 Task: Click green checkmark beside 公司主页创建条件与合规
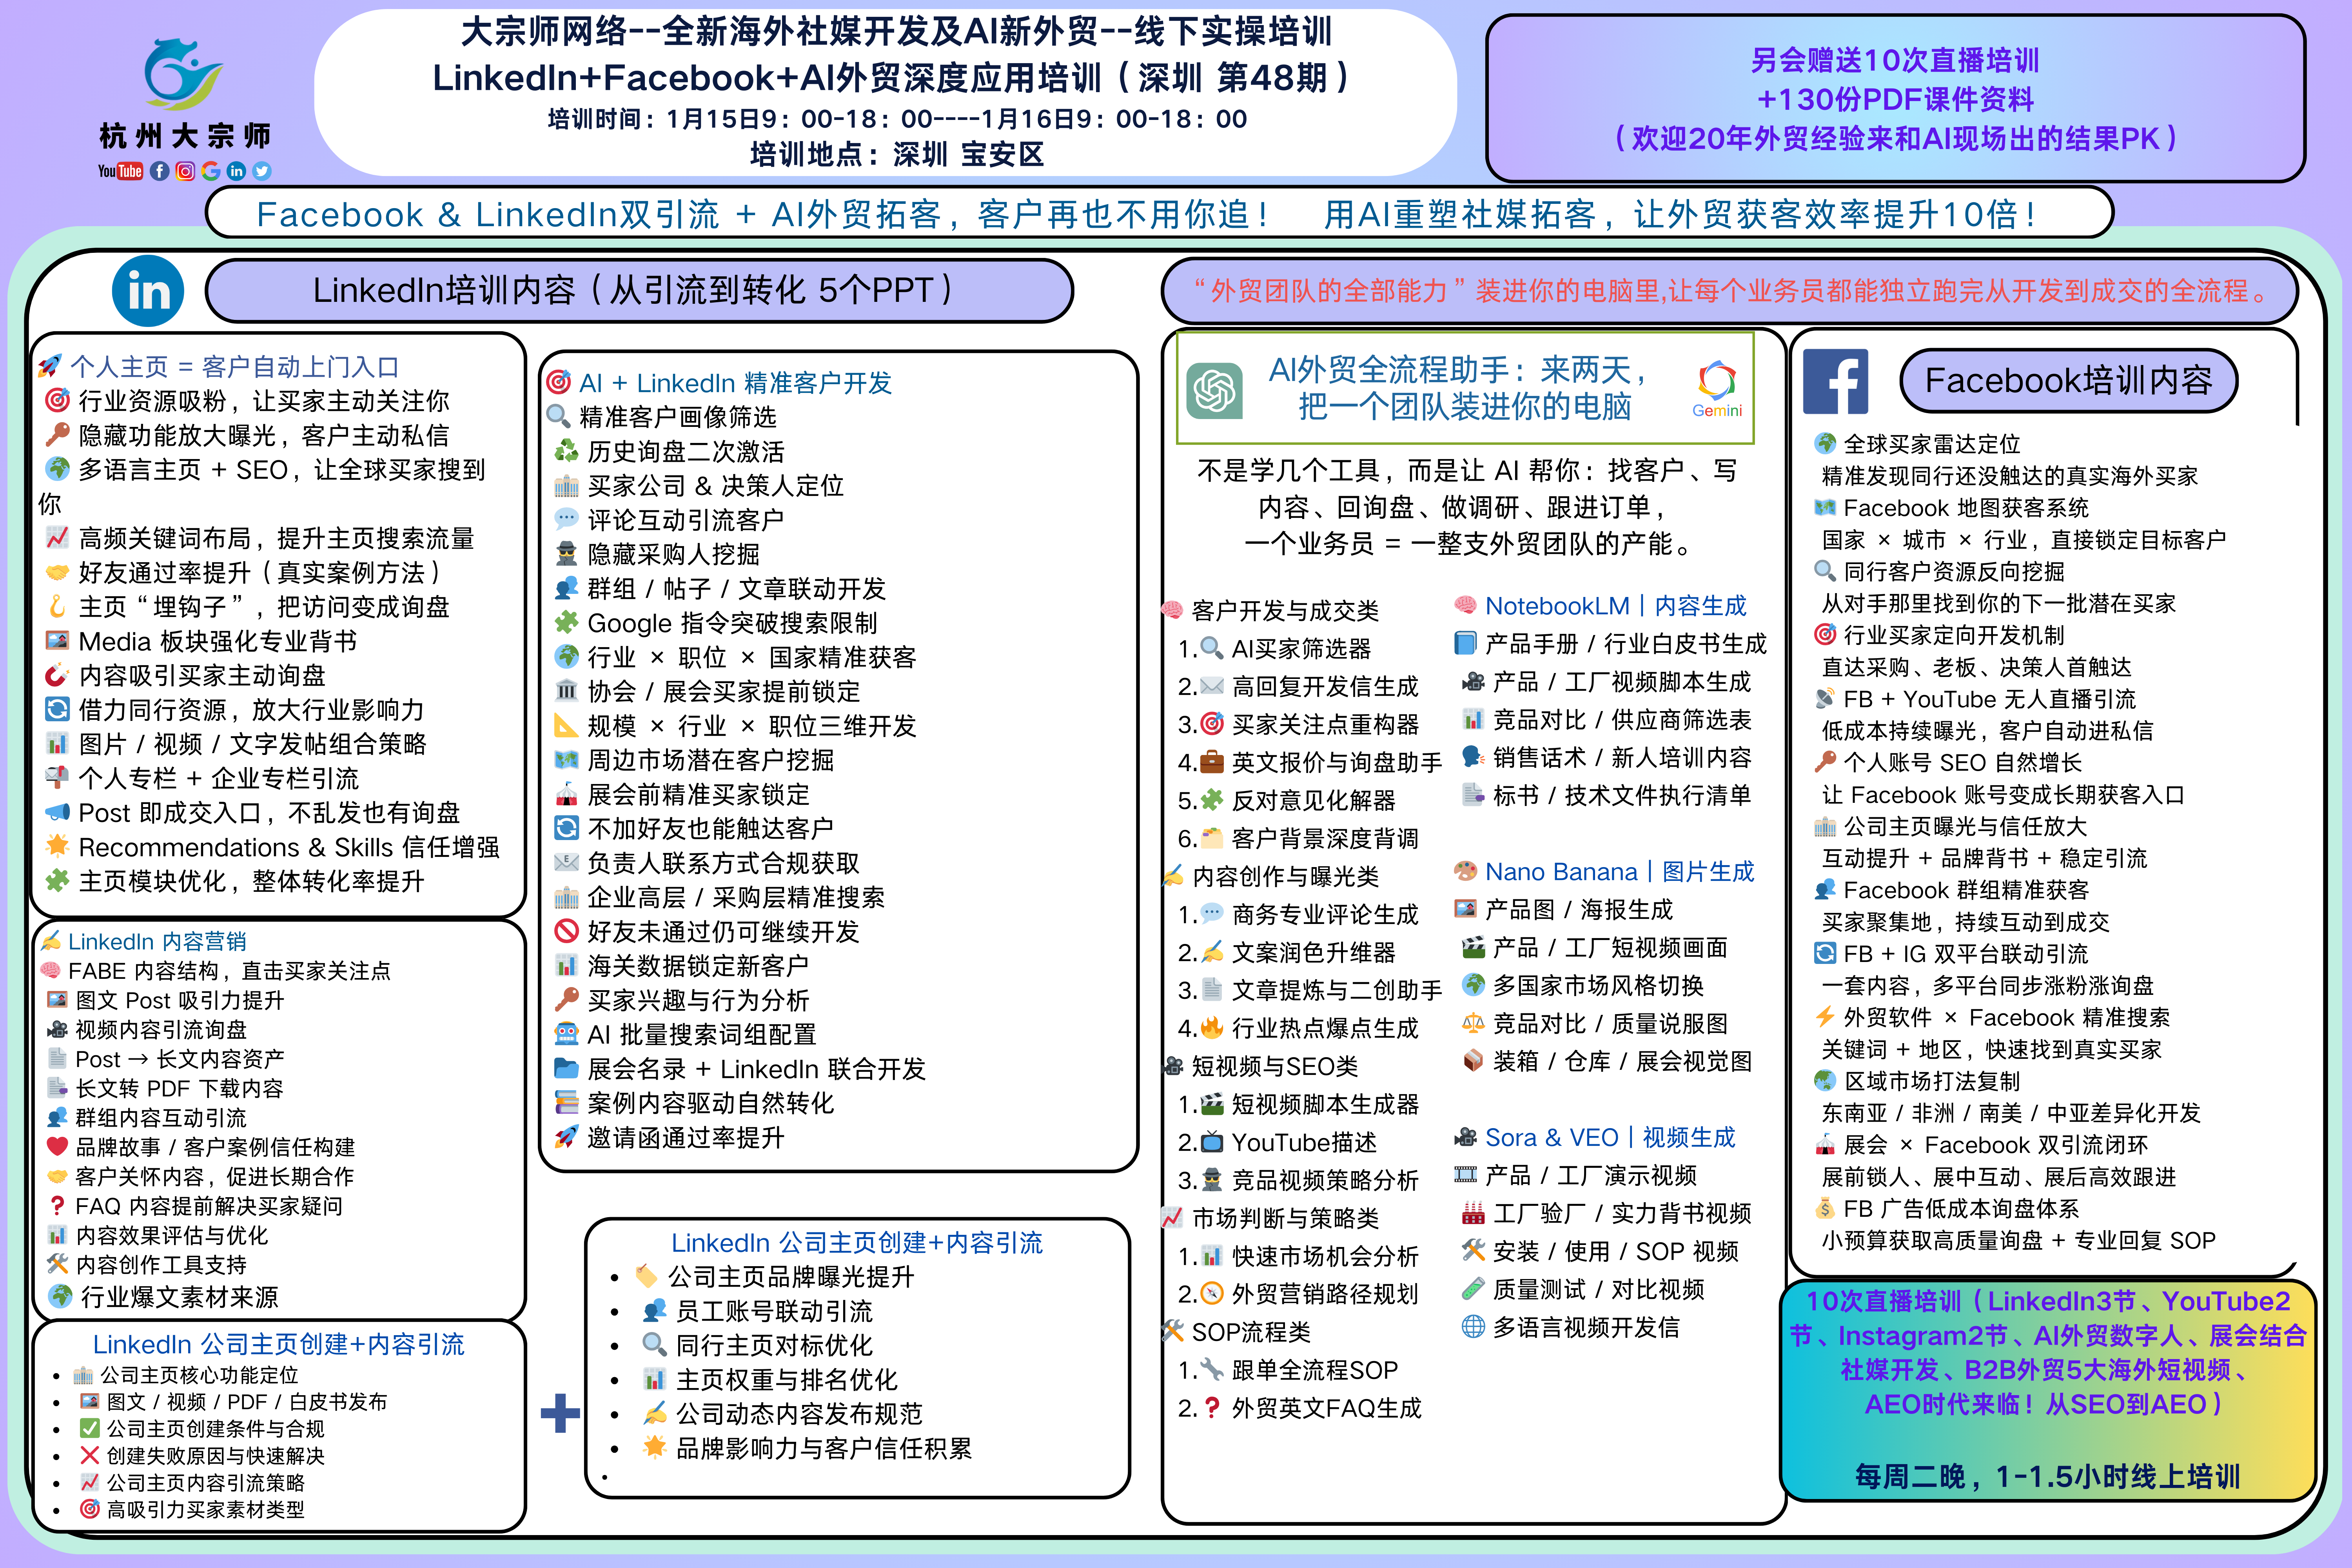pos(90,1428)
